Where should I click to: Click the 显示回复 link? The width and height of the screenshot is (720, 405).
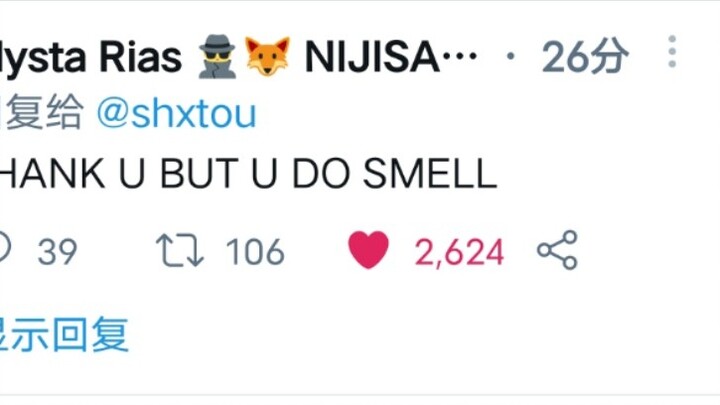64,335
